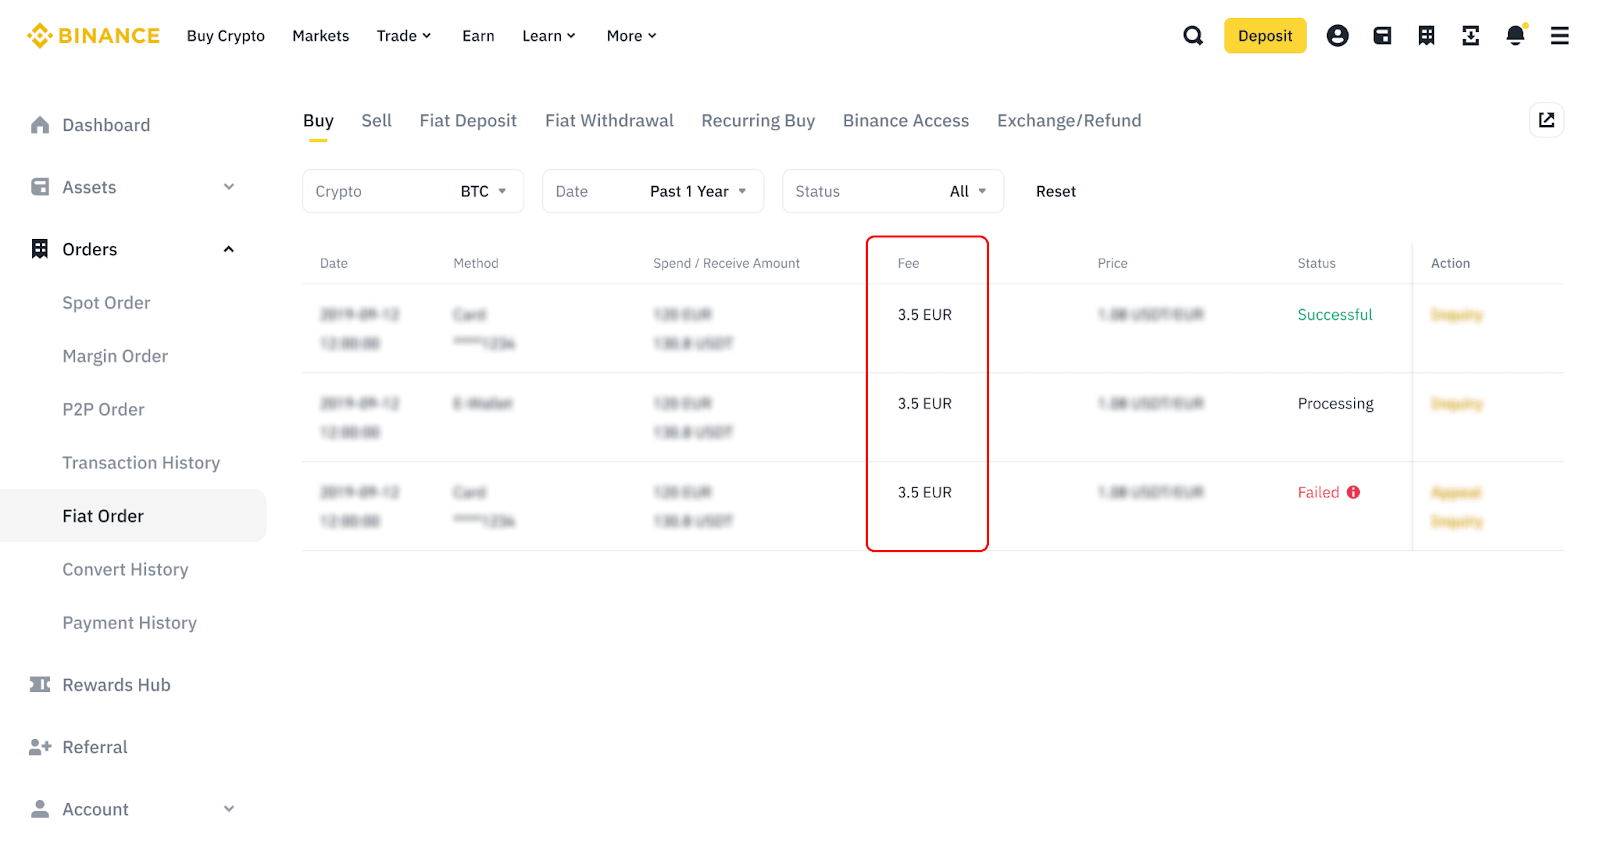This screenshot has width=1600, height=853.
Task: Open Convert History in sidebar
Action: (x=125, y=569)
